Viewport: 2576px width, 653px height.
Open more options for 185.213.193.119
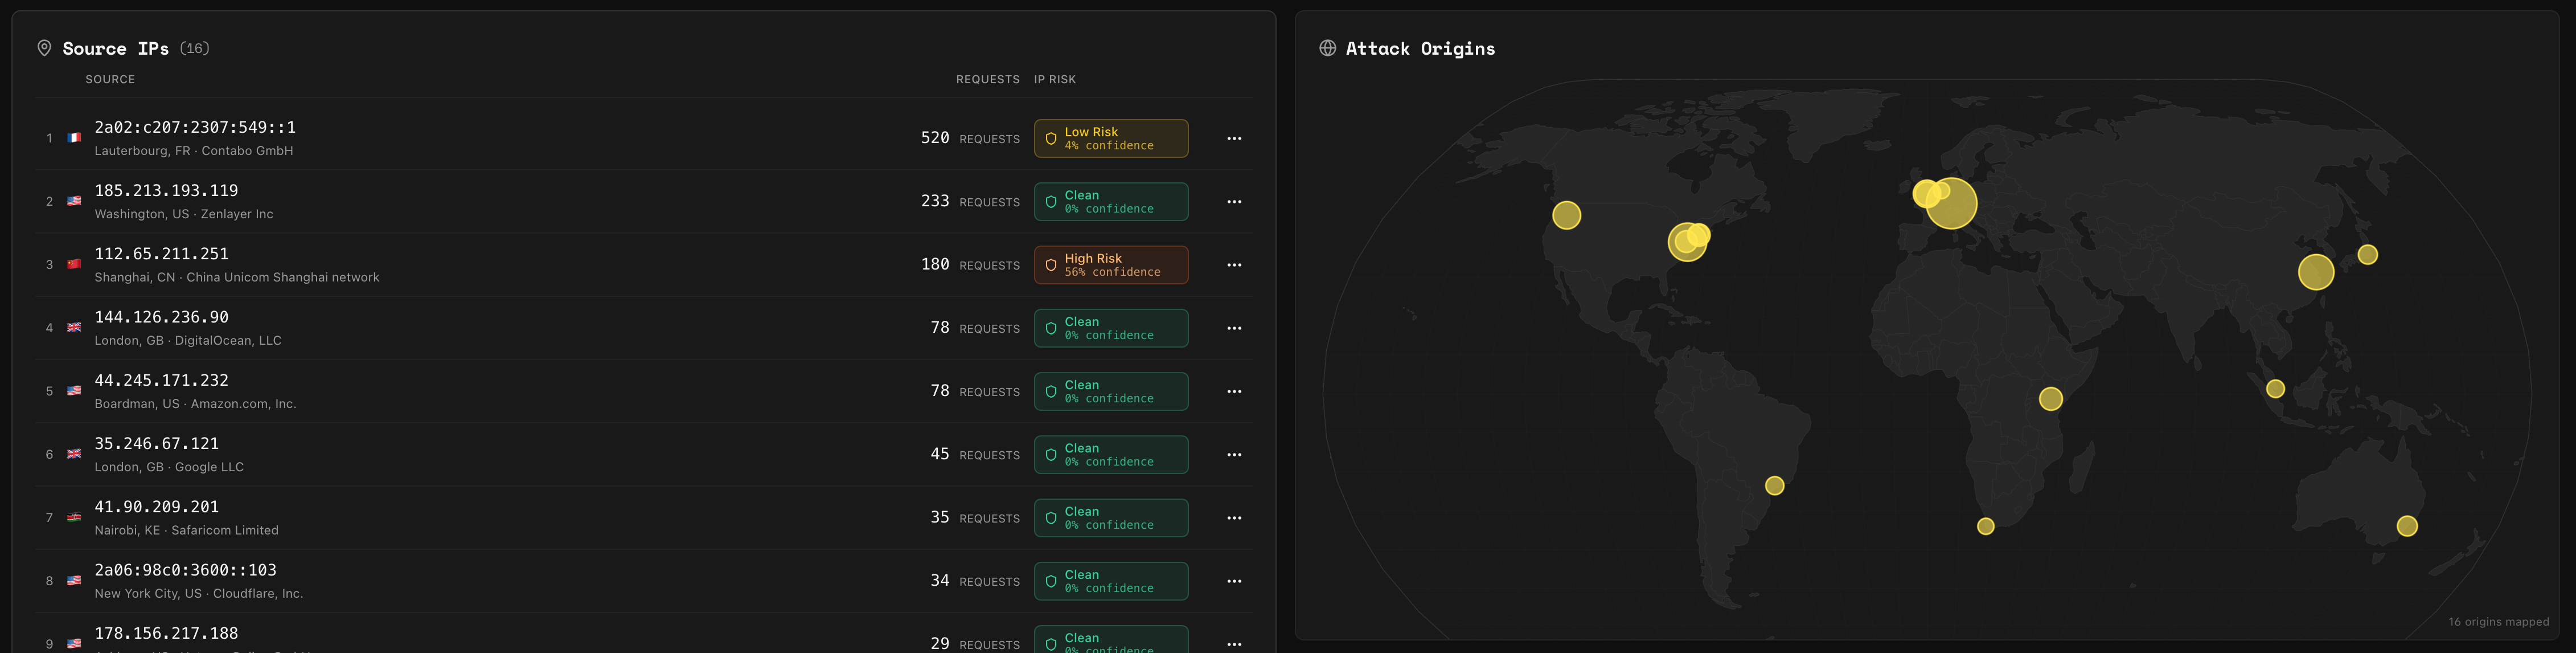[1234, 202]
